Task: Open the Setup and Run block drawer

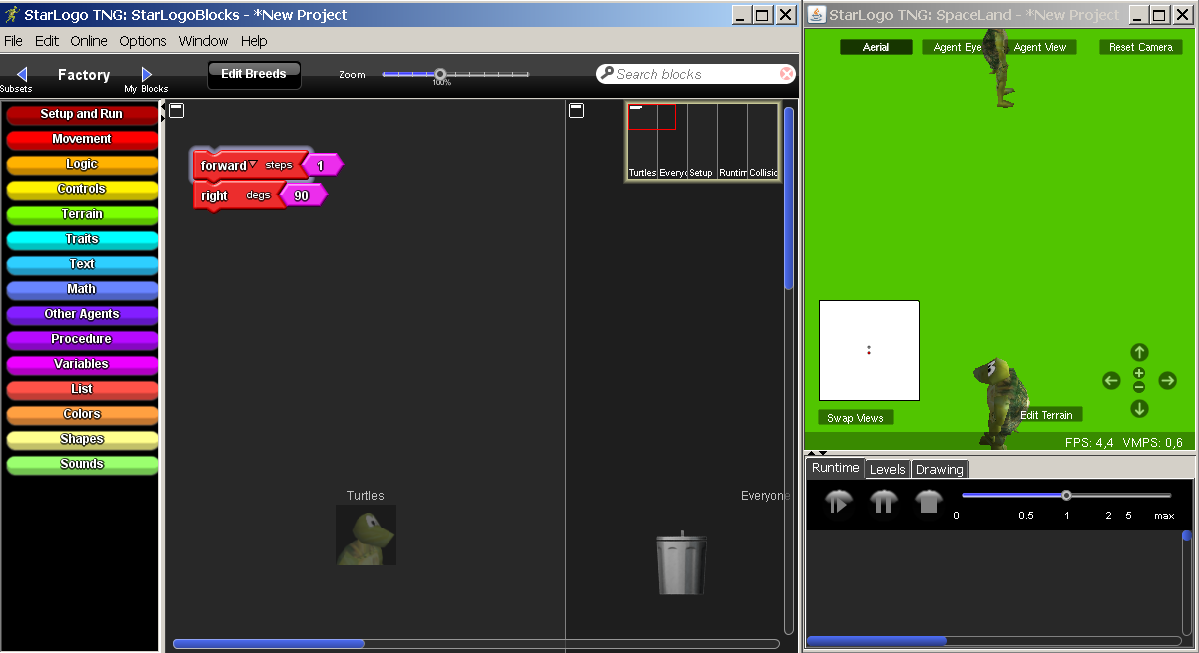Action: [82, 114]
